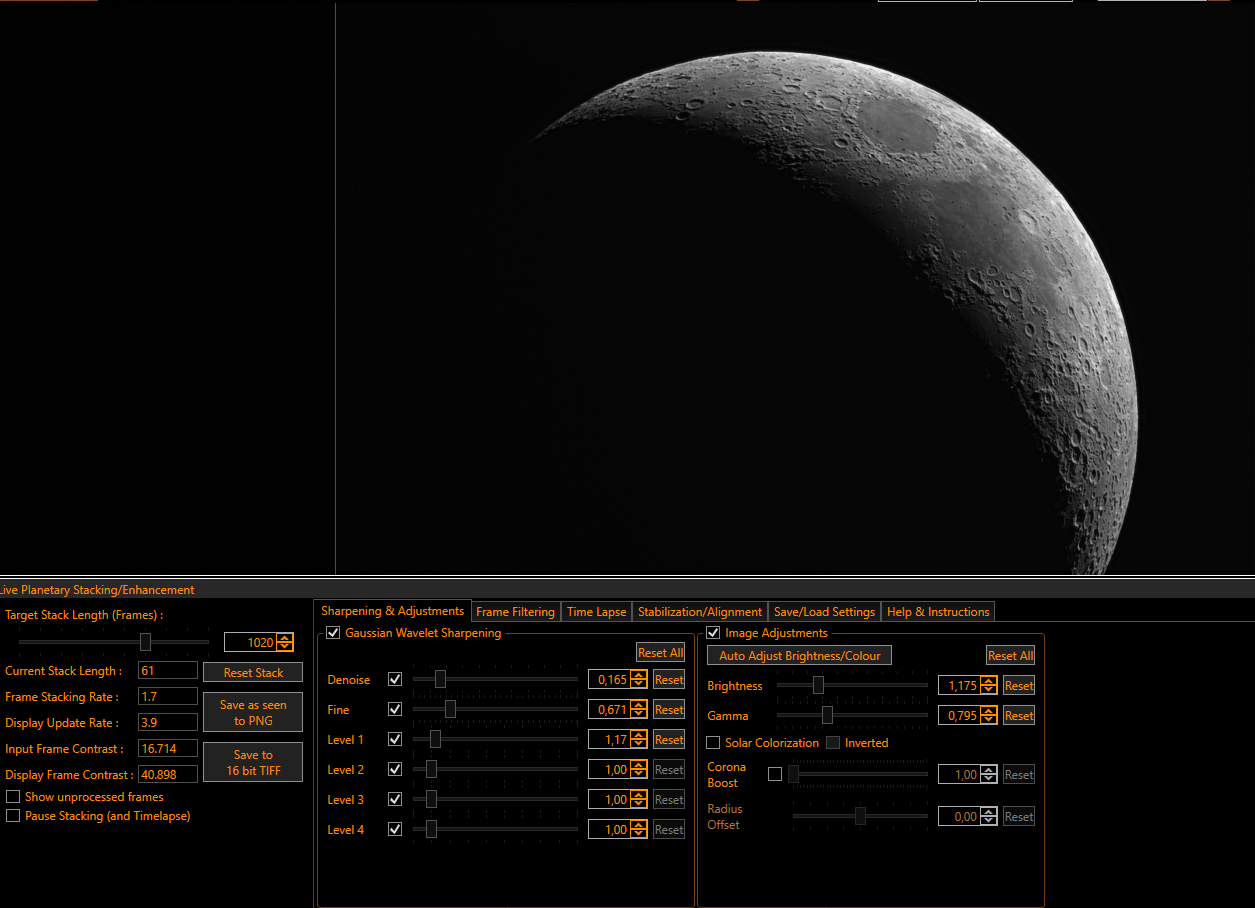
Task: Click the Gamma slider
Action: 853,715
